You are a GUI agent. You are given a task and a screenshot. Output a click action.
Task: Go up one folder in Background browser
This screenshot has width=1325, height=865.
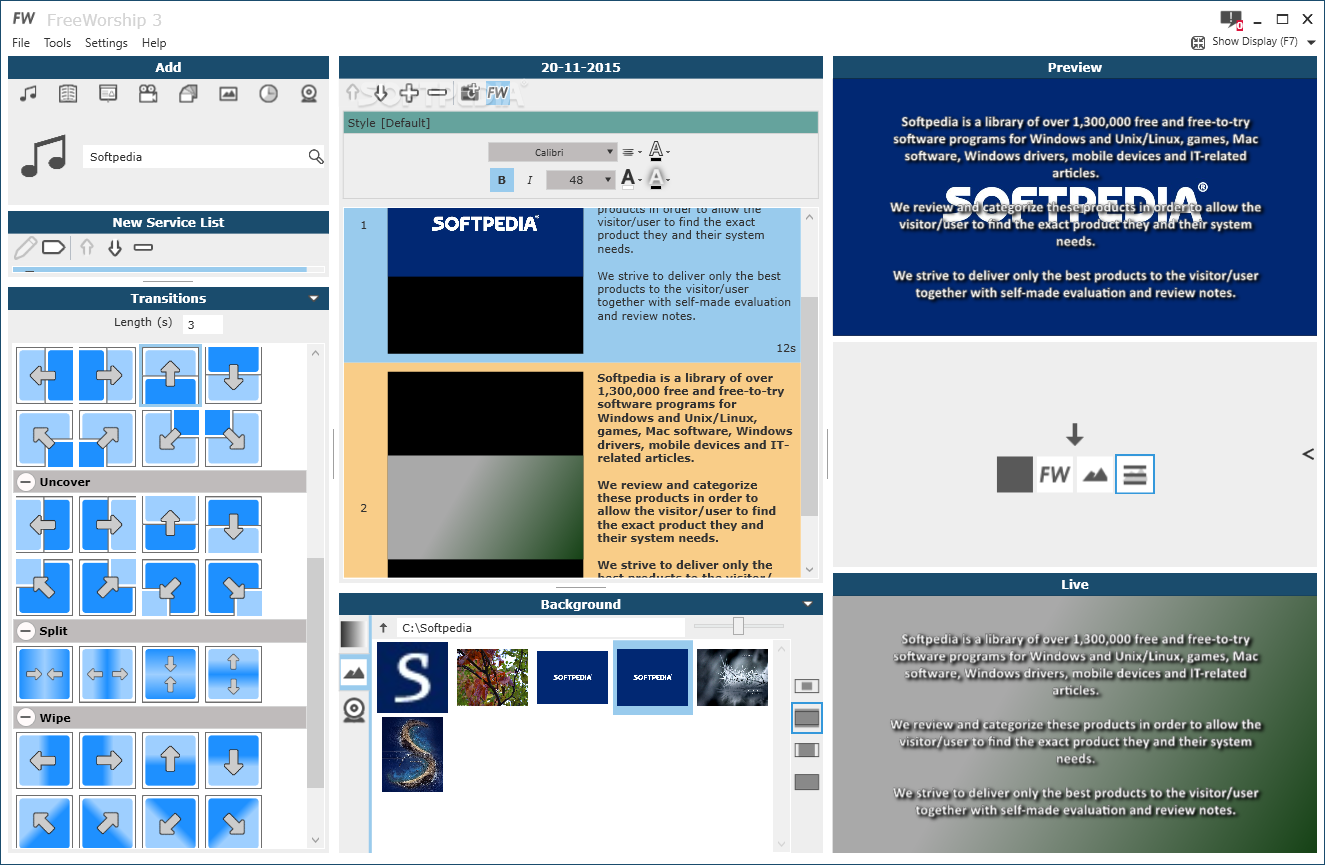(383, 628)
